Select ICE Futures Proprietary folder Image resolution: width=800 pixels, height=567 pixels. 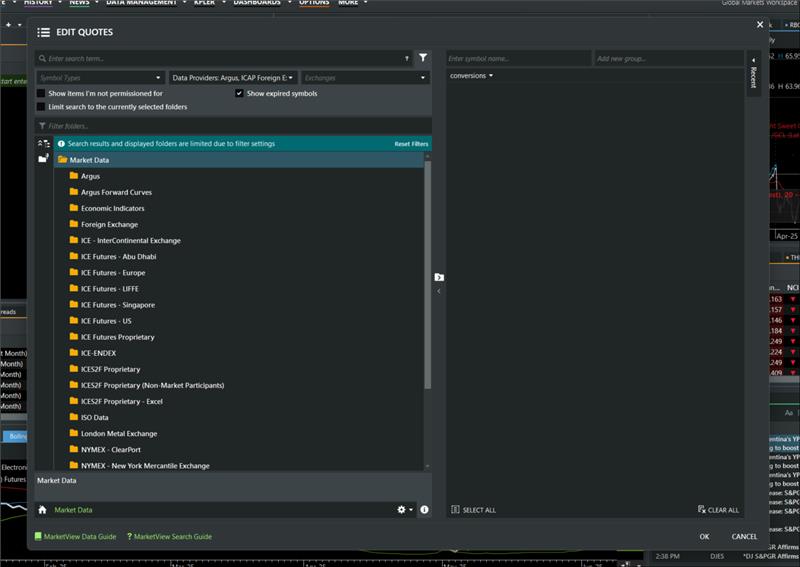(117, 337)
